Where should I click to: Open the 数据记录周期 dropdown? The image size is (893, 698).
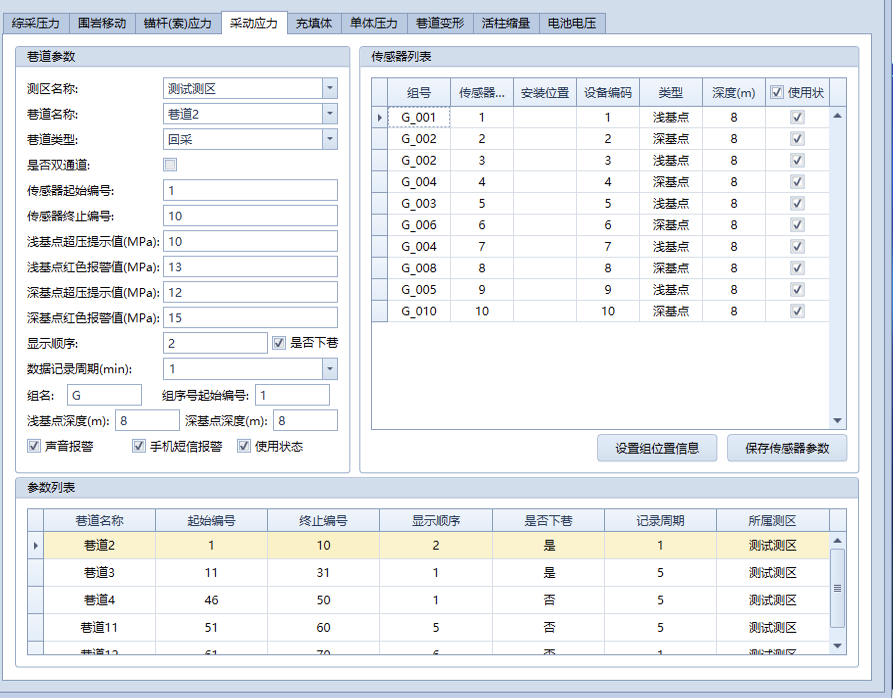click(330, 369)
